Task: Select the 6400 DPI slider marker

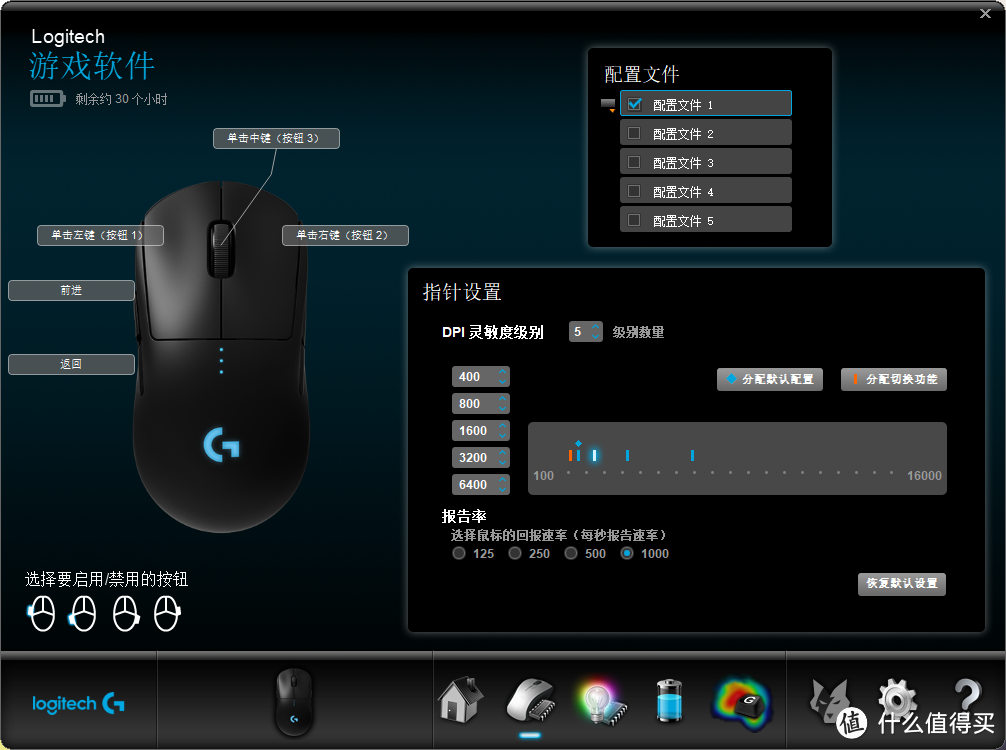Action: pos(692,456)
